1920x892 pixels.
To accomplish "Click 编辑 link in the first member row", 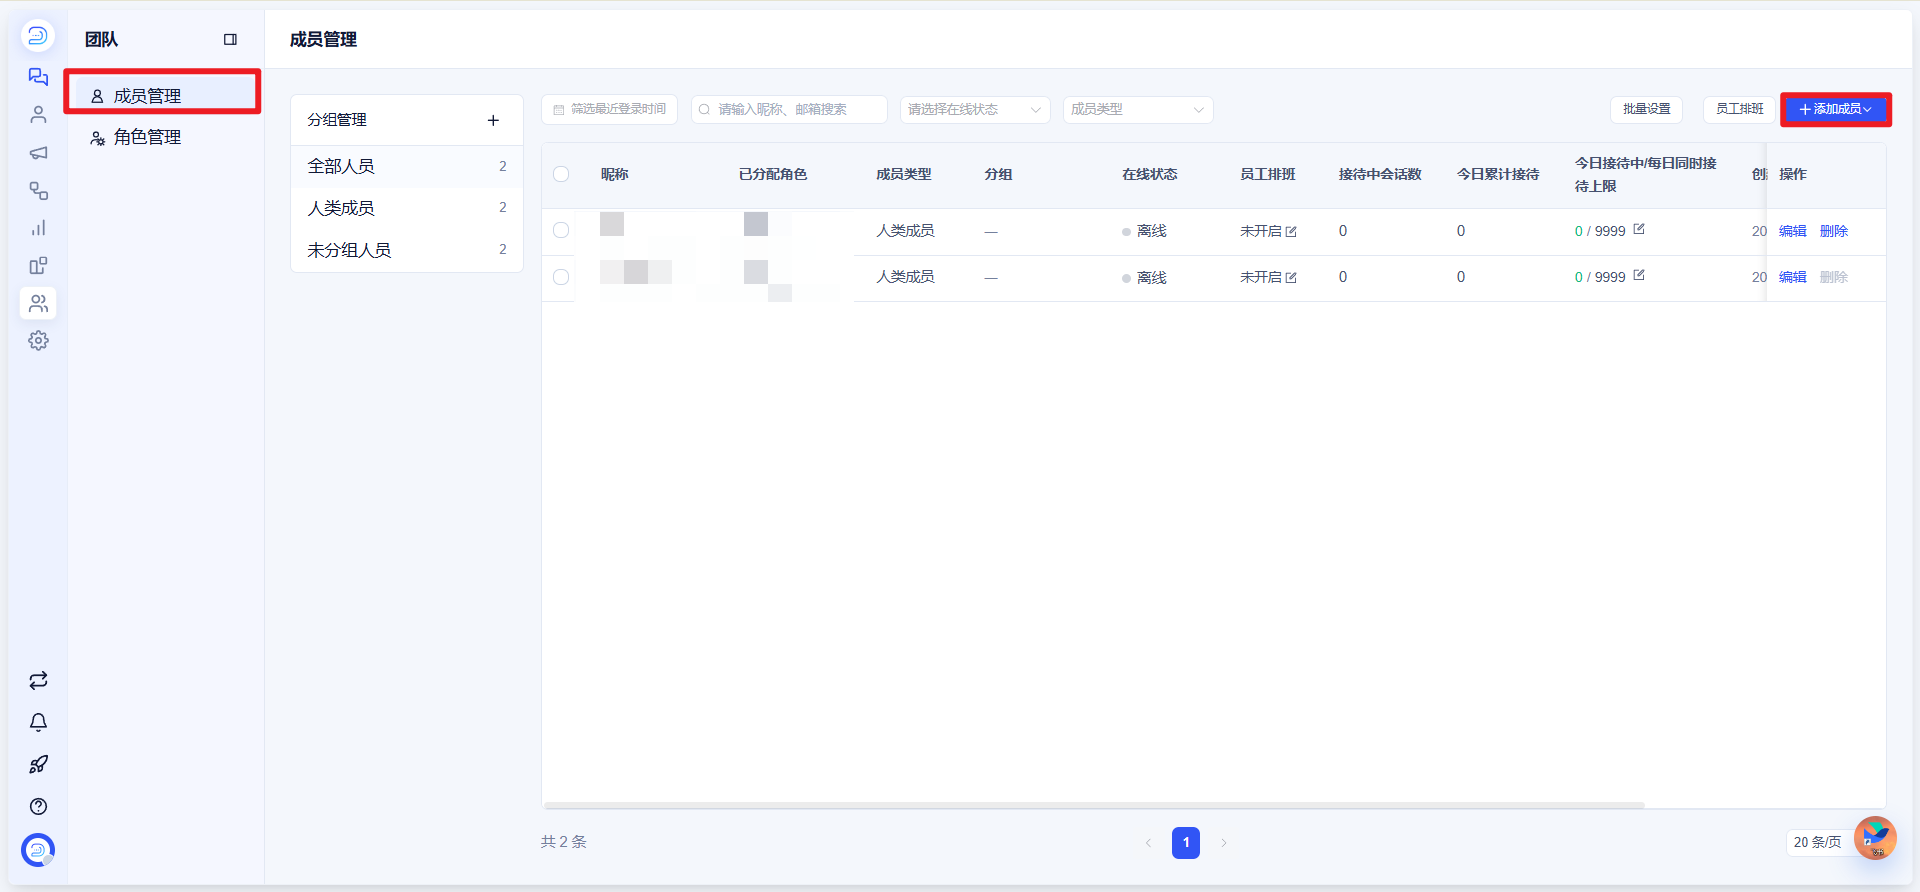I will [1793, 231].
